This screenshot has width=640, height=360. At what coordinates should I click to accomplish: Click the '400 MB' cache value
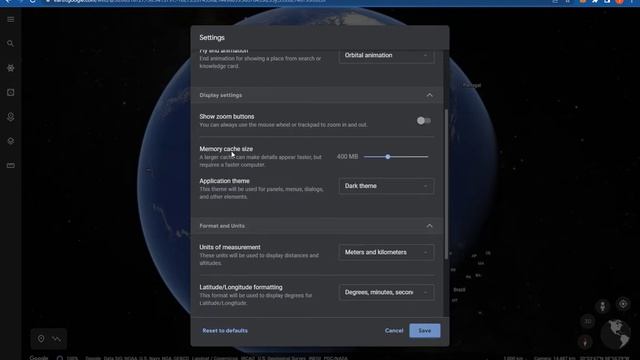point(347,157)
